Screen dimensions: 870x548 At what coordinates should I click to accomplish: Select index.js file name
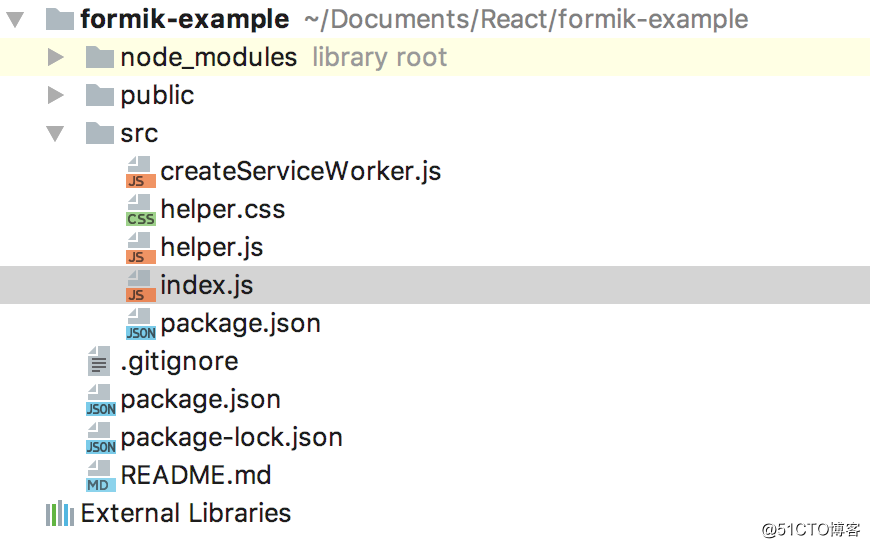pyautogui.click(x=206, y=286)
